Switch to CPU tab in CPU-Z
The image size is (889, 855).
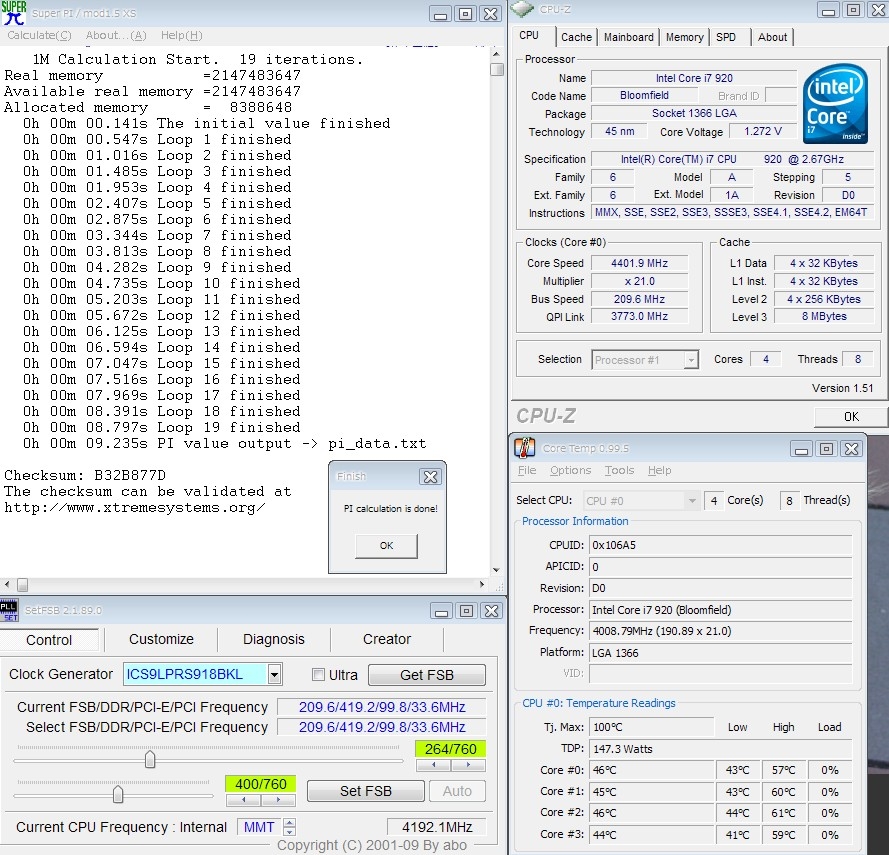(529, 35)
